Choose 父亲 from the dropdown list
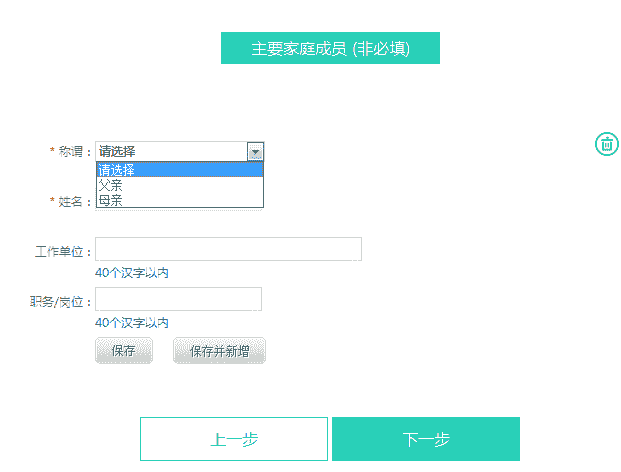This screenshot has height=472, width=621. point(180,185)
